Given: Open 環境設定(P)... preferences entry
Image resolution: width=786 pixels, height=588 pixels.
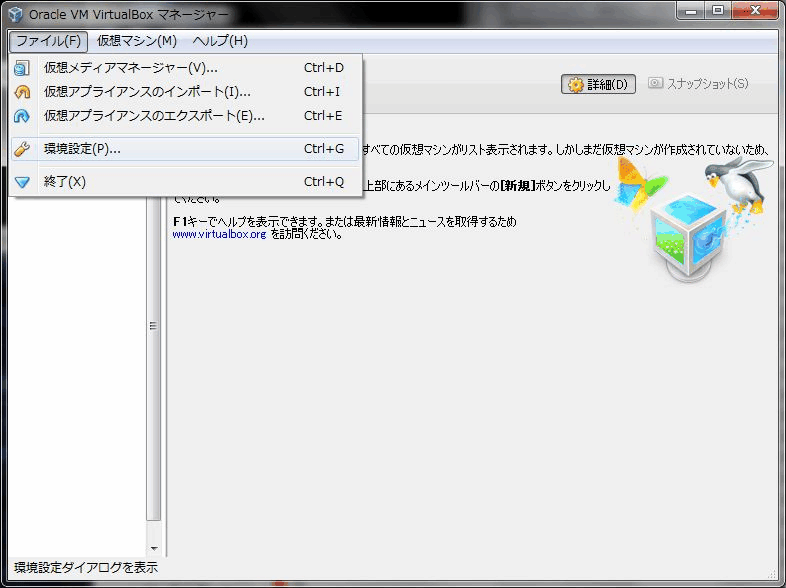Looking at the screenshot, I should [x=185, y=149].
